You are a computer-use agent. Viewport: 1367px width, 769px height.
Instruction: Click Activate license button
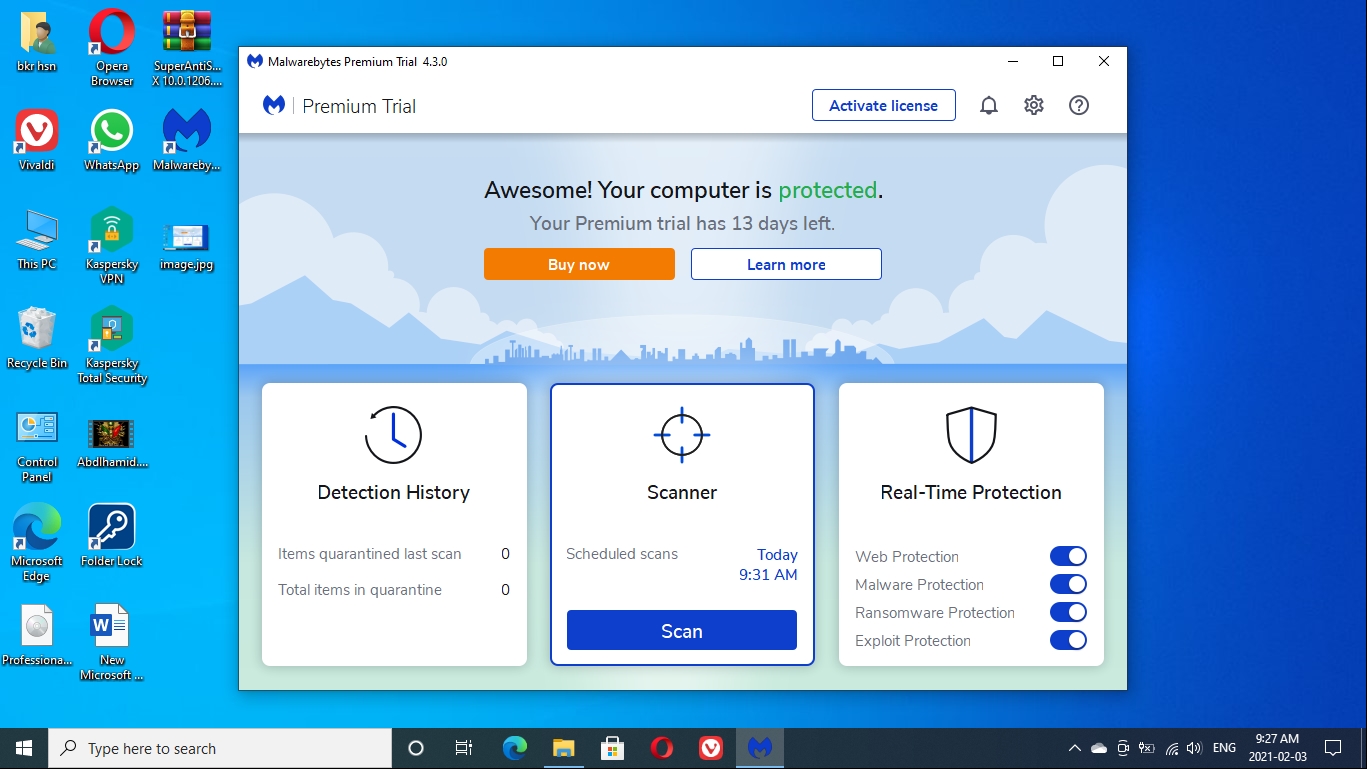click(x=883, y=106)
